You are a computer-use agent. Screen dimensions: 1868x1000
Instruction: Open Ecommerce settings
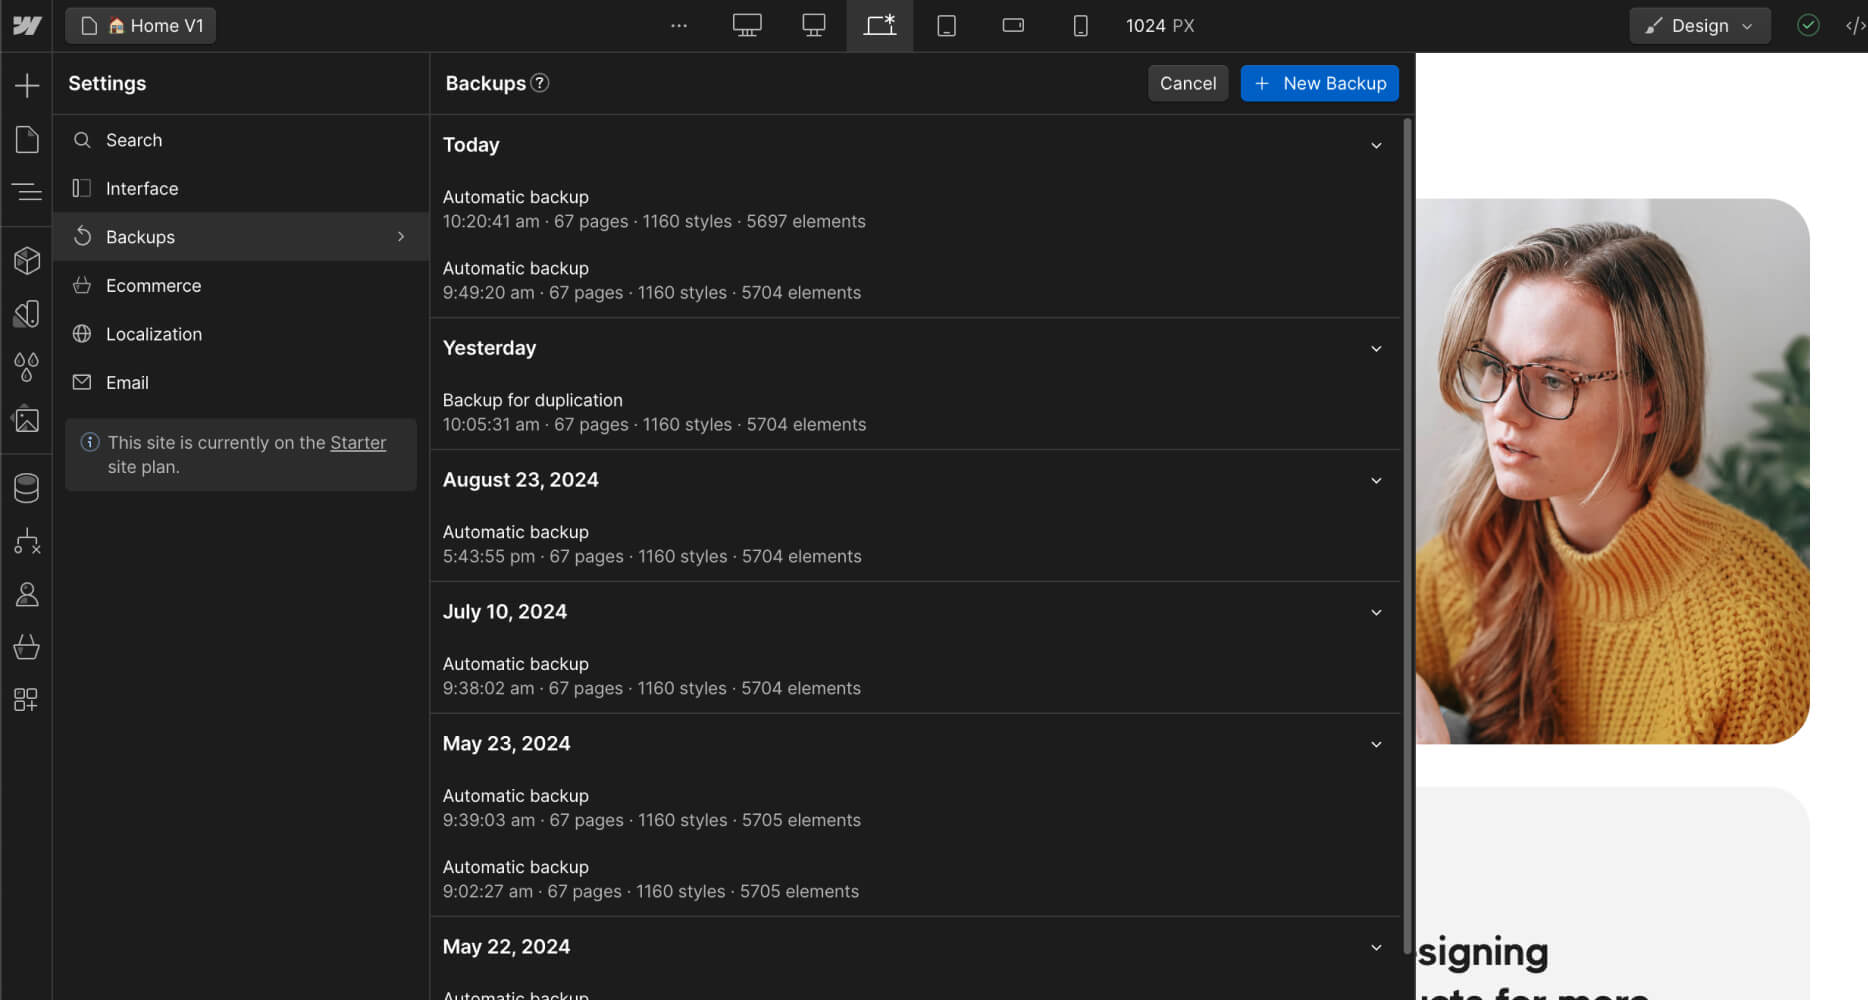240,285
